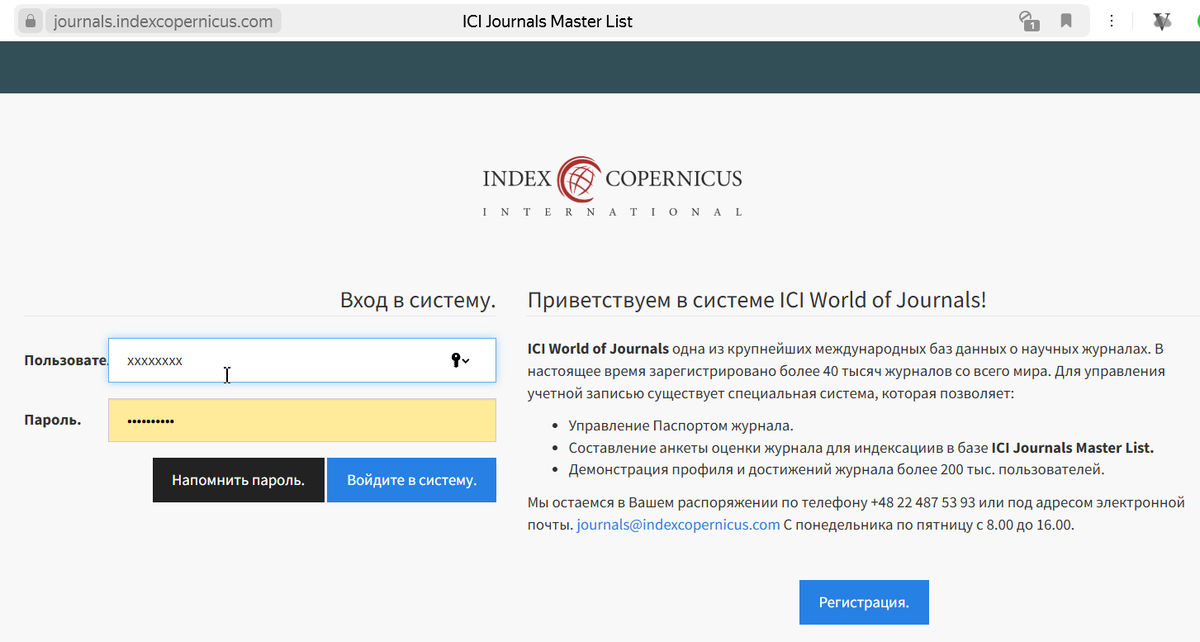Image resolution: width=1200 pixels, height=642 pixels.
Task: Click the heading Приветствуем в системе ICI World of Journals!
Action: (757, 300)
